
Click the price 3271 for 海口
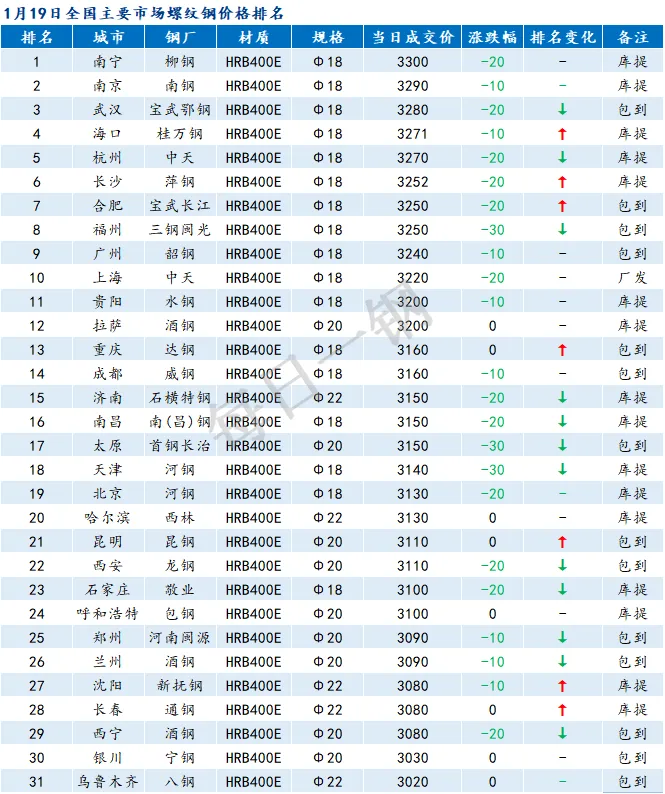click(412, 134)
